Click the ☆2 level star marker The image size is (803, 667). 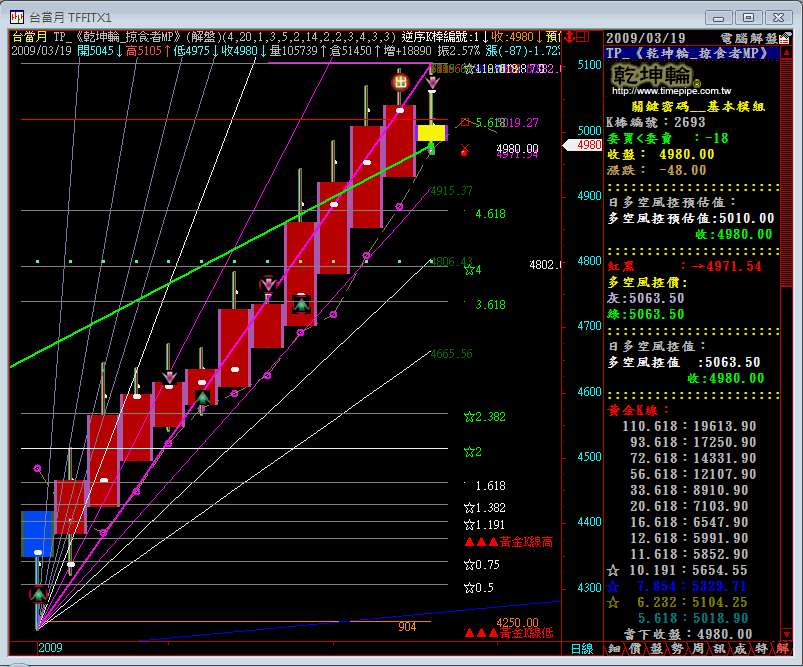coord(469,452)
